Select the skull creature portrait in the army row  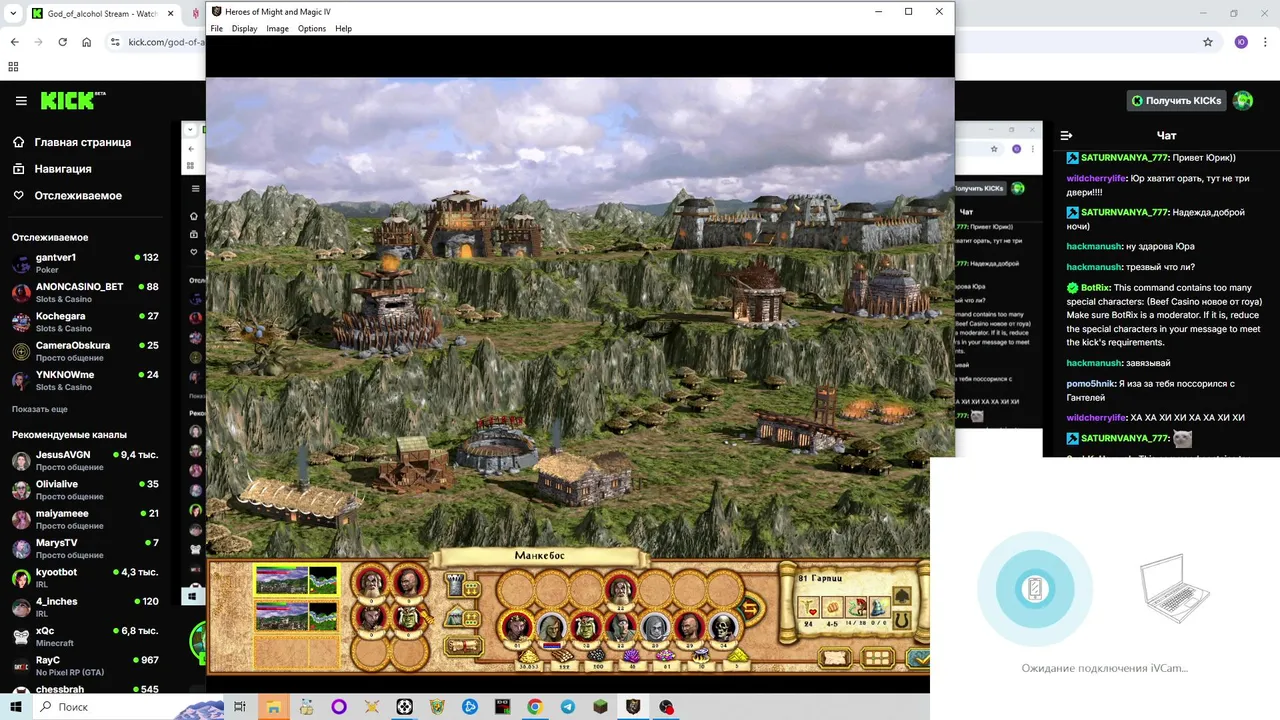[x=722, y=628]
